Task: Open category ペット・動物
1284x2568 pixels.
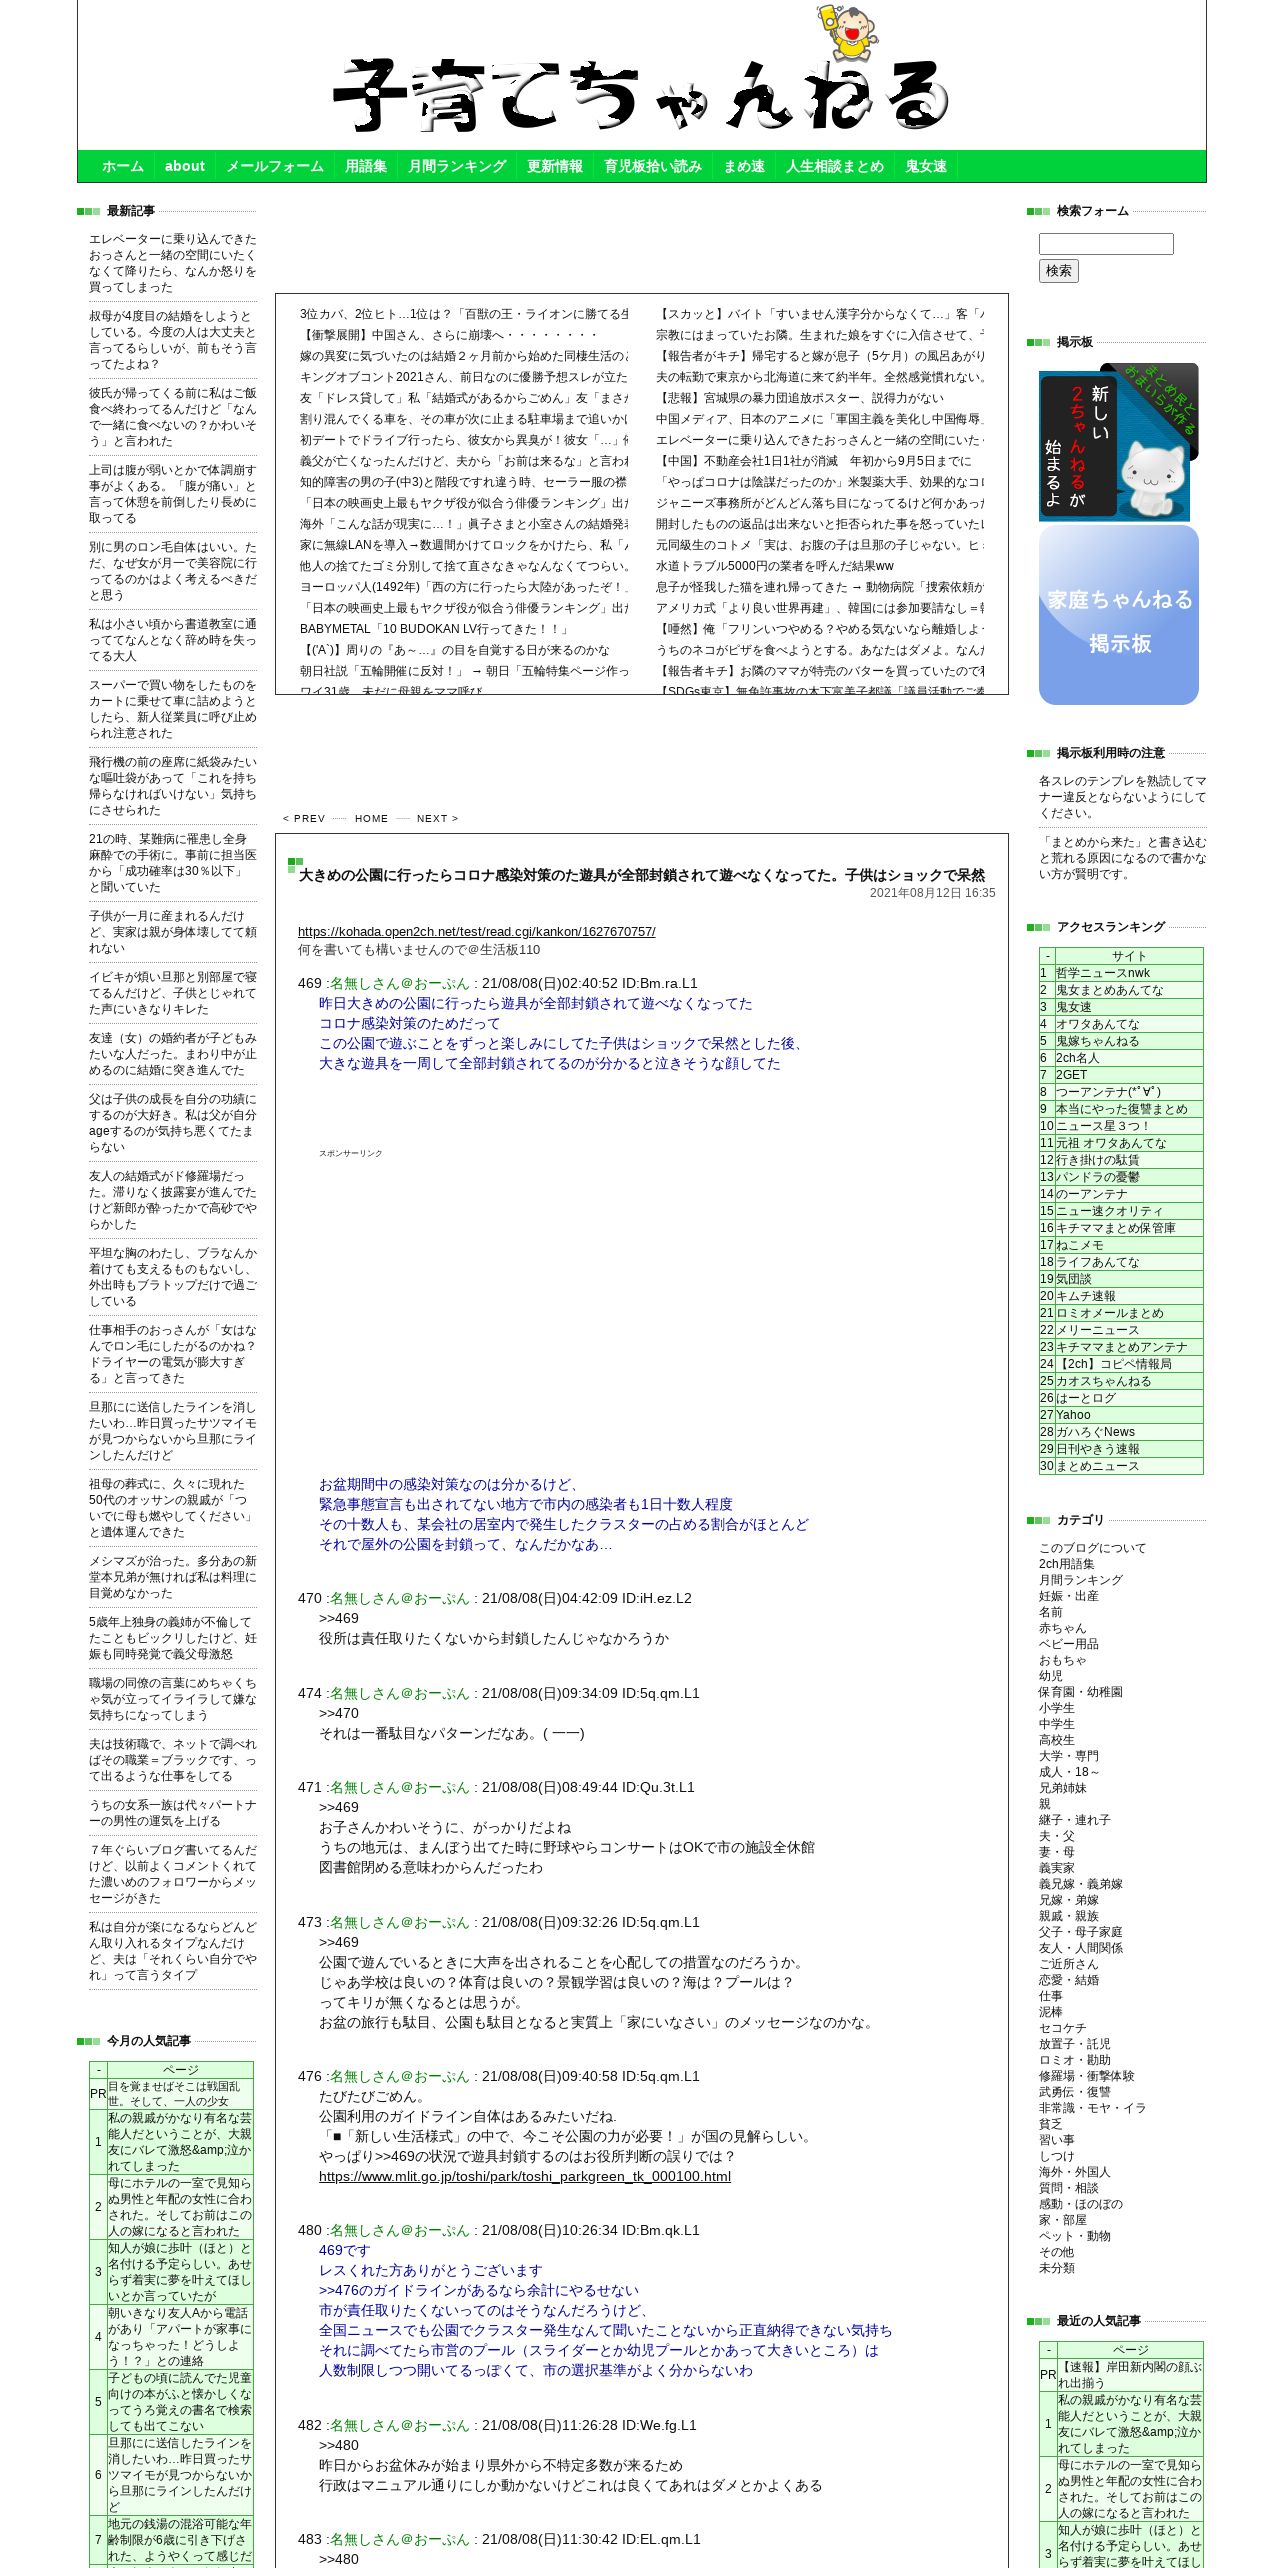Action: 1074,2236
